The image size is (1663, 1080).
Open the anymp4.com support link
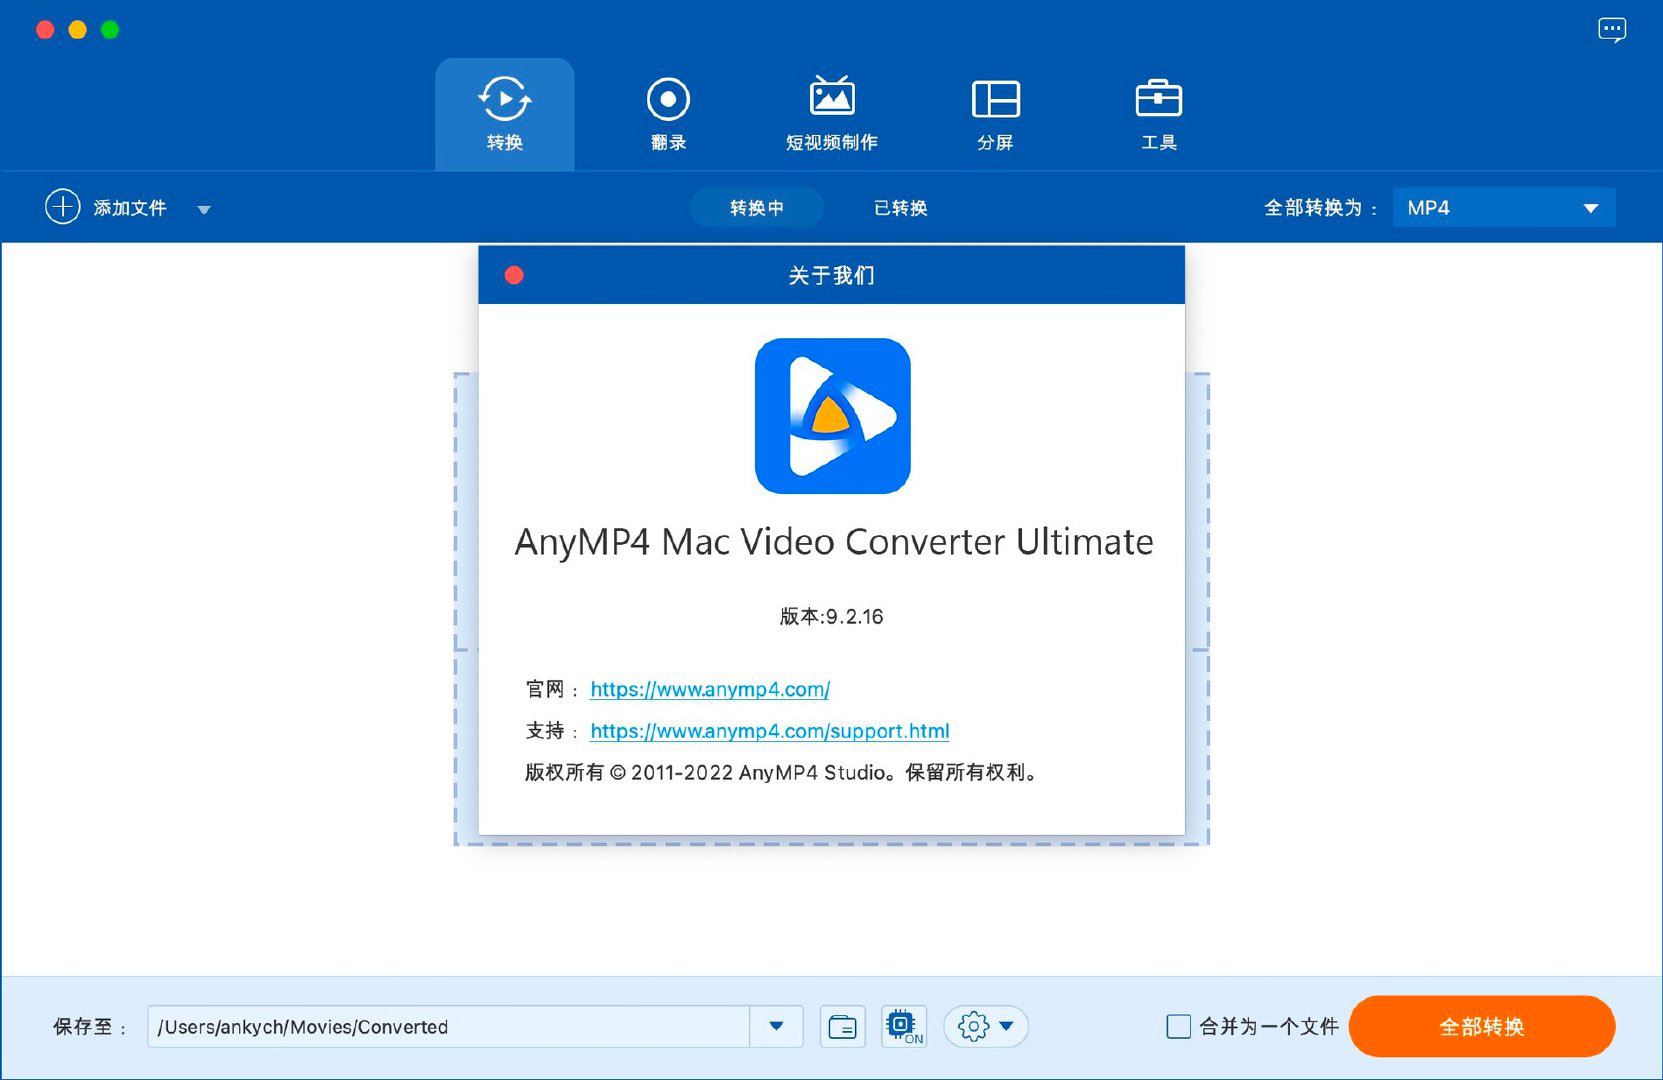[x=769, y=731]
